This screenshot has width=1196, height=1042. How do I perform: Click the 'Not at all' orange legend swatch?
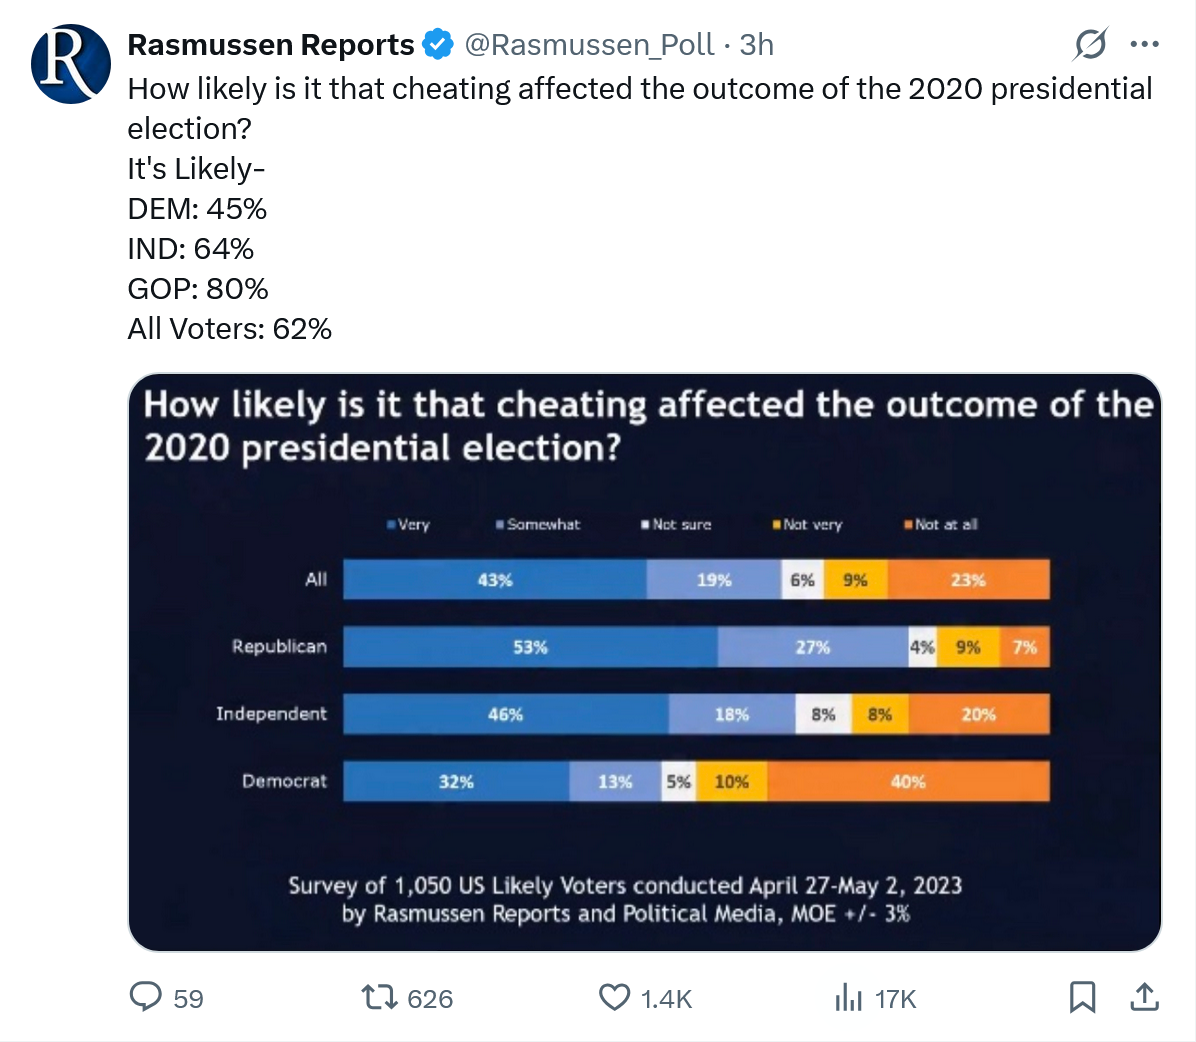pyautogui.click(x=908, y=524)
